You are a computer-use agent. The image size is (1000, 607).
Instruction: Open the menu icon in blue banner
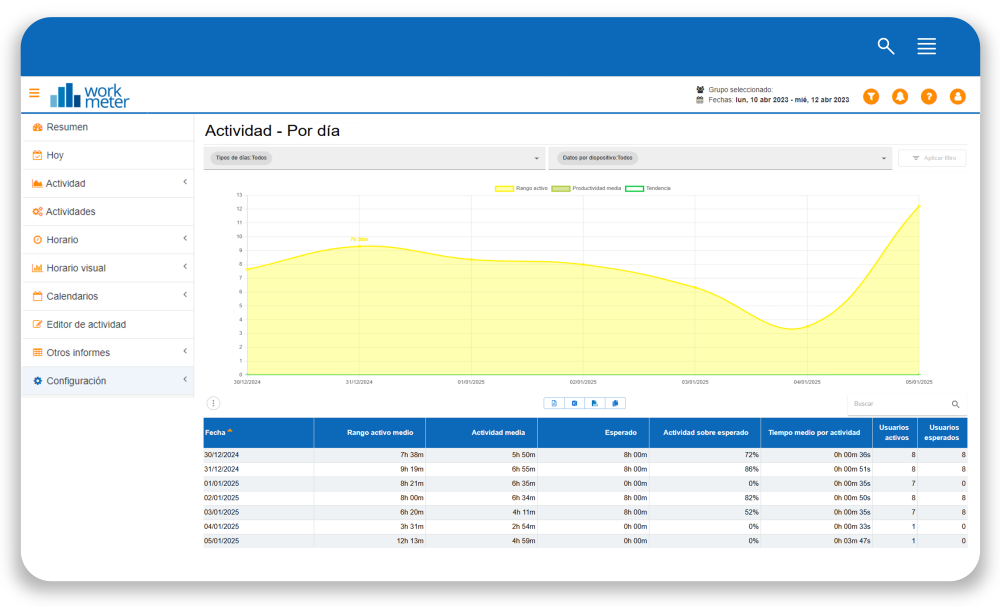pos(926,46)
